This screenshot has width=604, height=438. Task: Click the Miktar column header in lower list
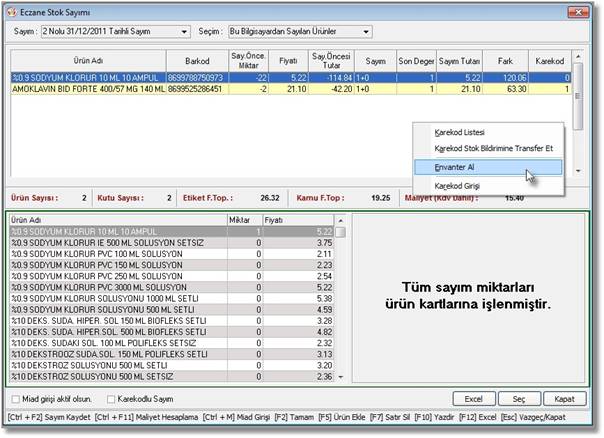pos(240,218)
